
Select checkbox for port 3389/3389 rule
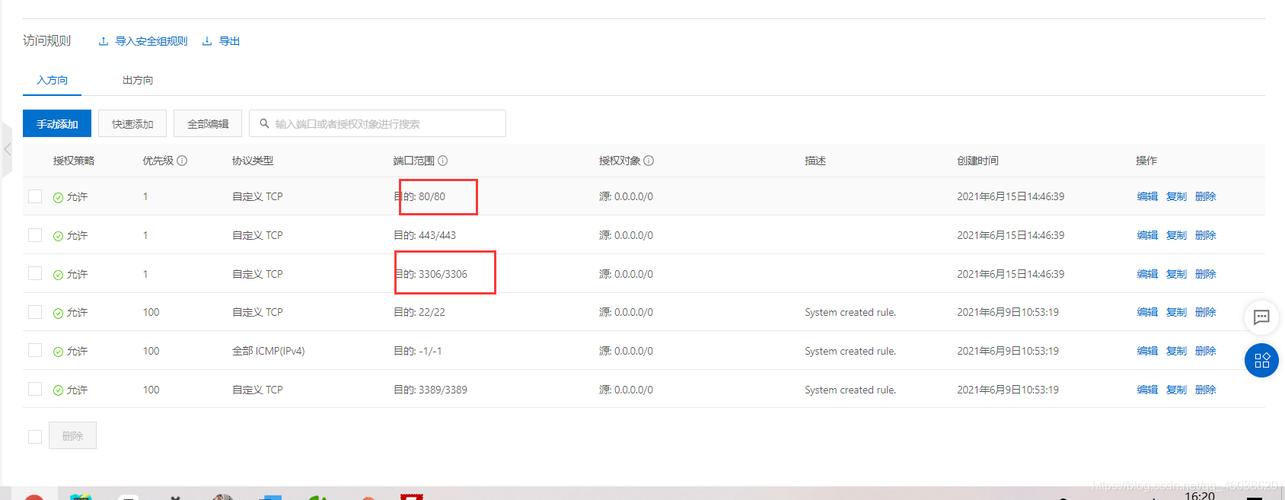pos(35,389)
